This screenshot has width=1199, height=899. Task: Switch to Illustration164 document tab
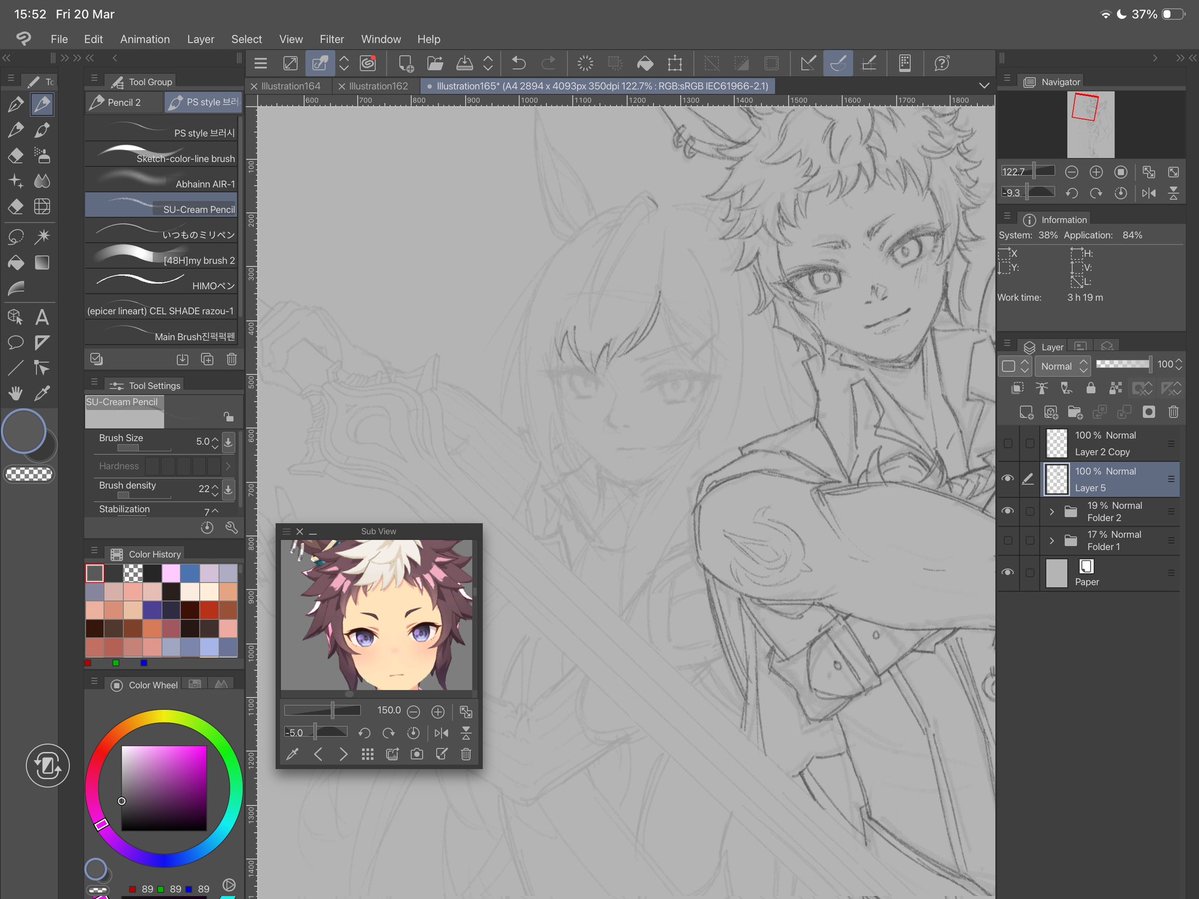[x=291, y=86]
